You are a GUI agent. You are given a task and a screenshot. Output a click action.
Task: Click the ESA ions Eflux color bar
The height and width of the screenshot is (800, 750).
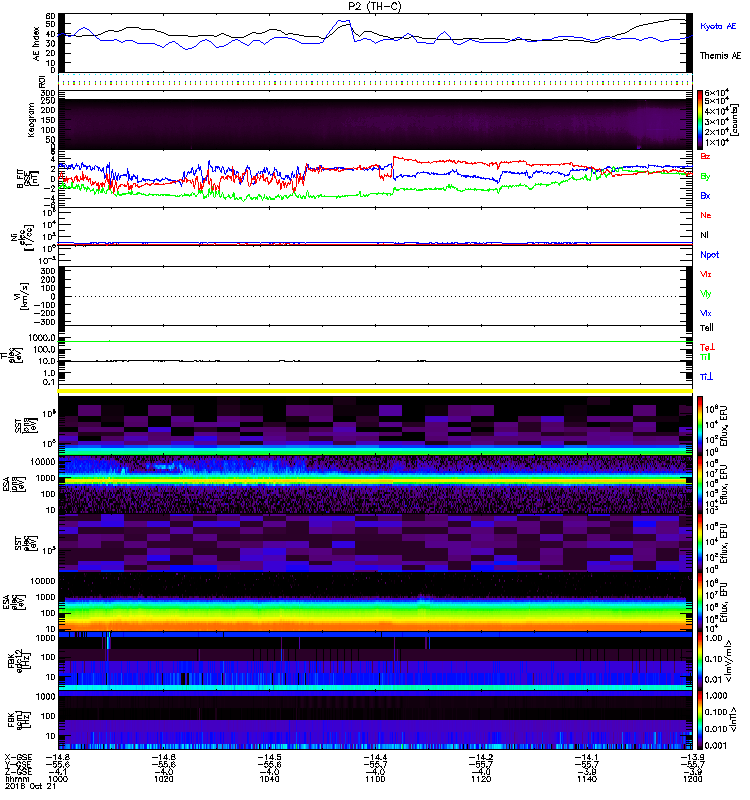pyautogui.click(x=700, y=485)
